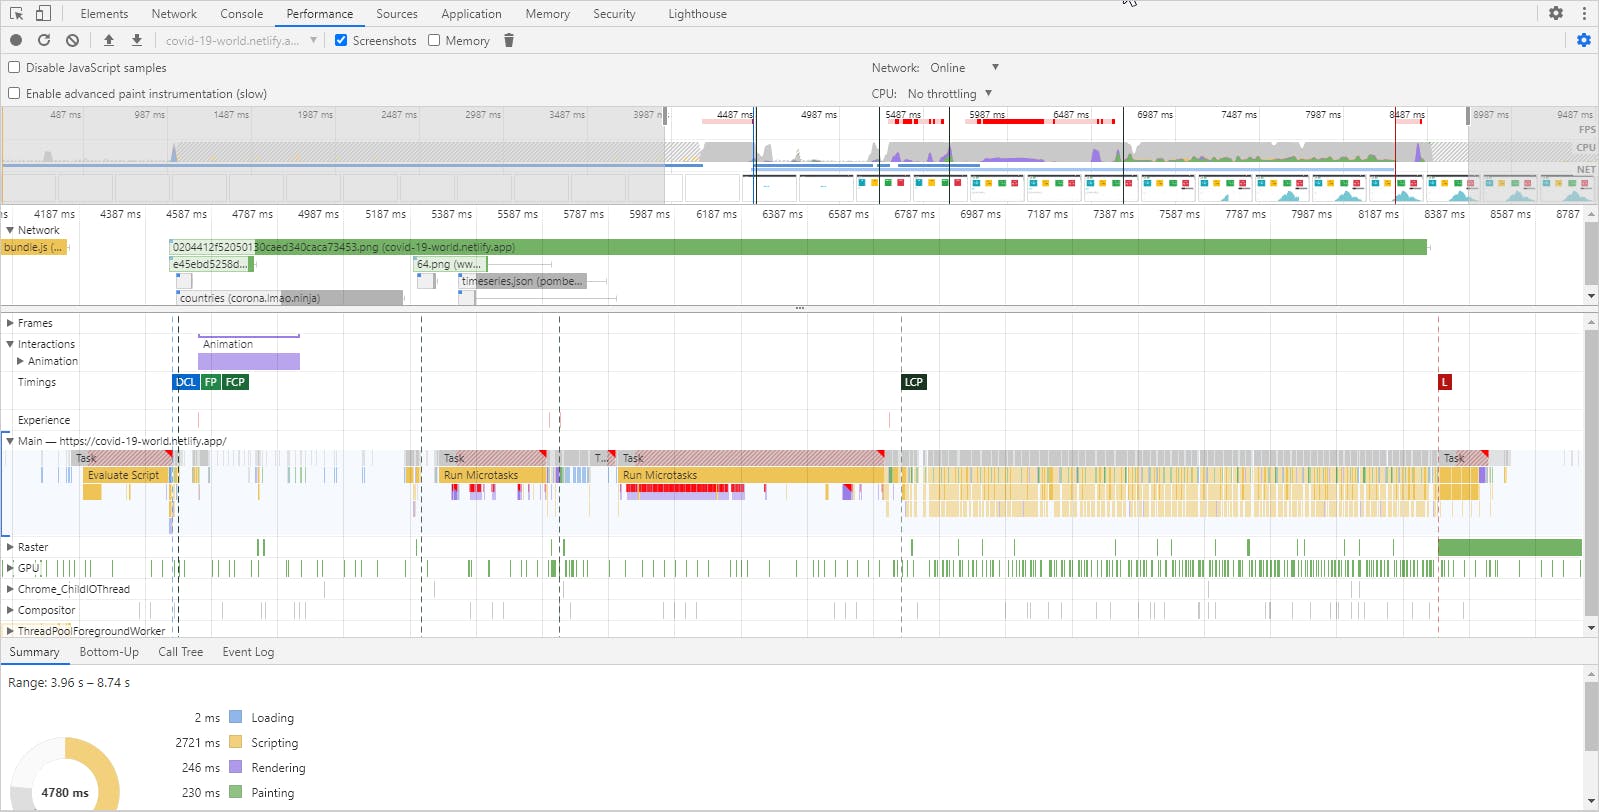Click the red L load marker
The height and width of the screenshot is (812, 1599).
[x=1445, y=382]
